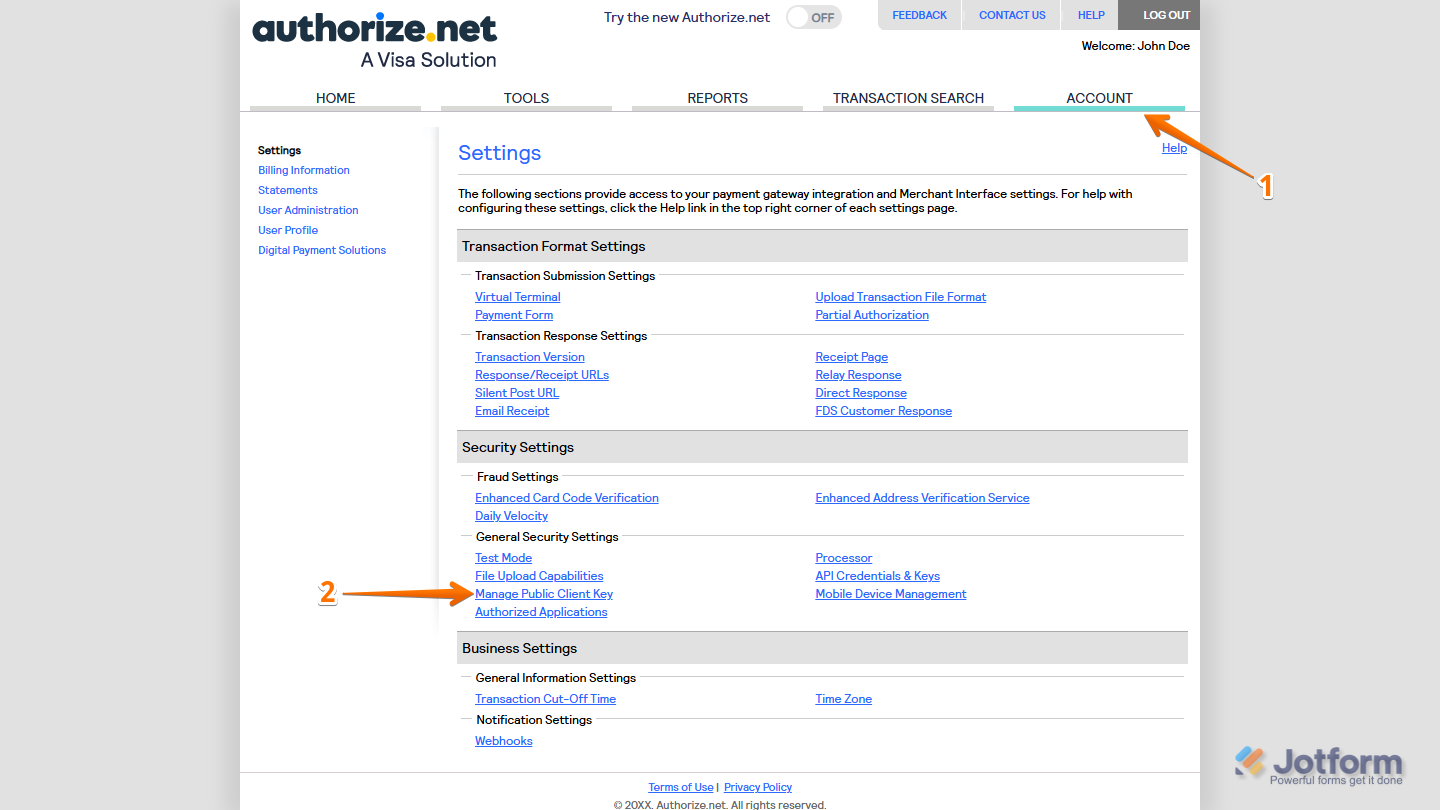1440x810 pixels.
Task: Switch to the TRANSACTION SEARCH tab
Action: [x=908, y=97]
